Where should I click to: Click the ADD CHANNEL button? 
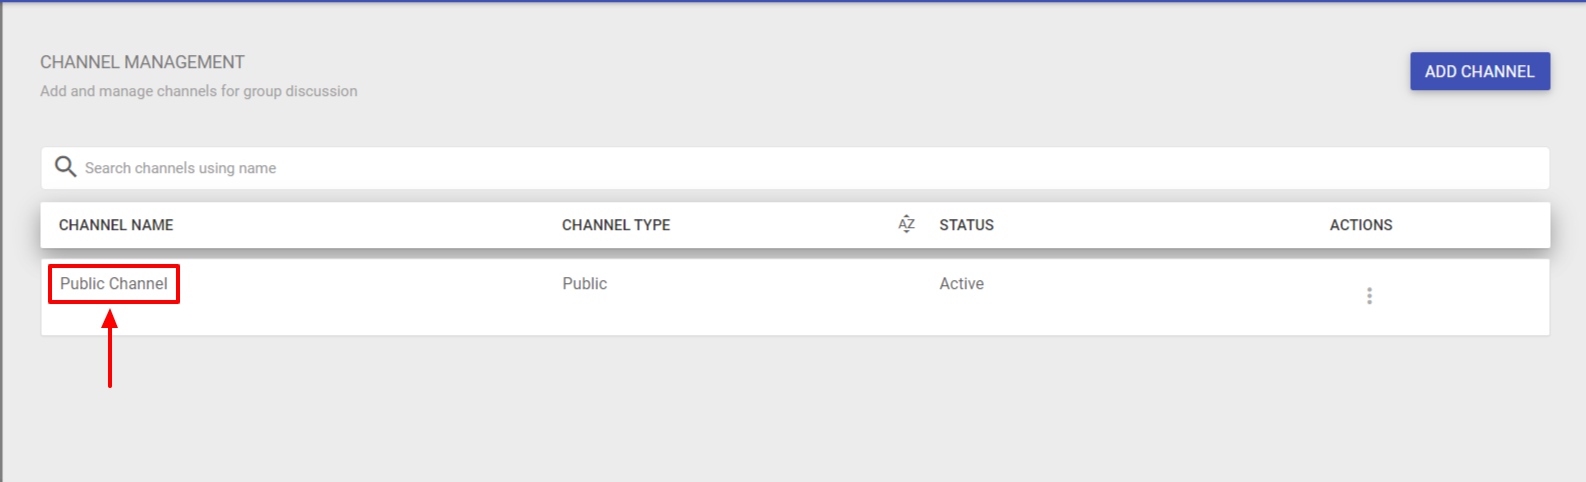(x=1480, y=71)
